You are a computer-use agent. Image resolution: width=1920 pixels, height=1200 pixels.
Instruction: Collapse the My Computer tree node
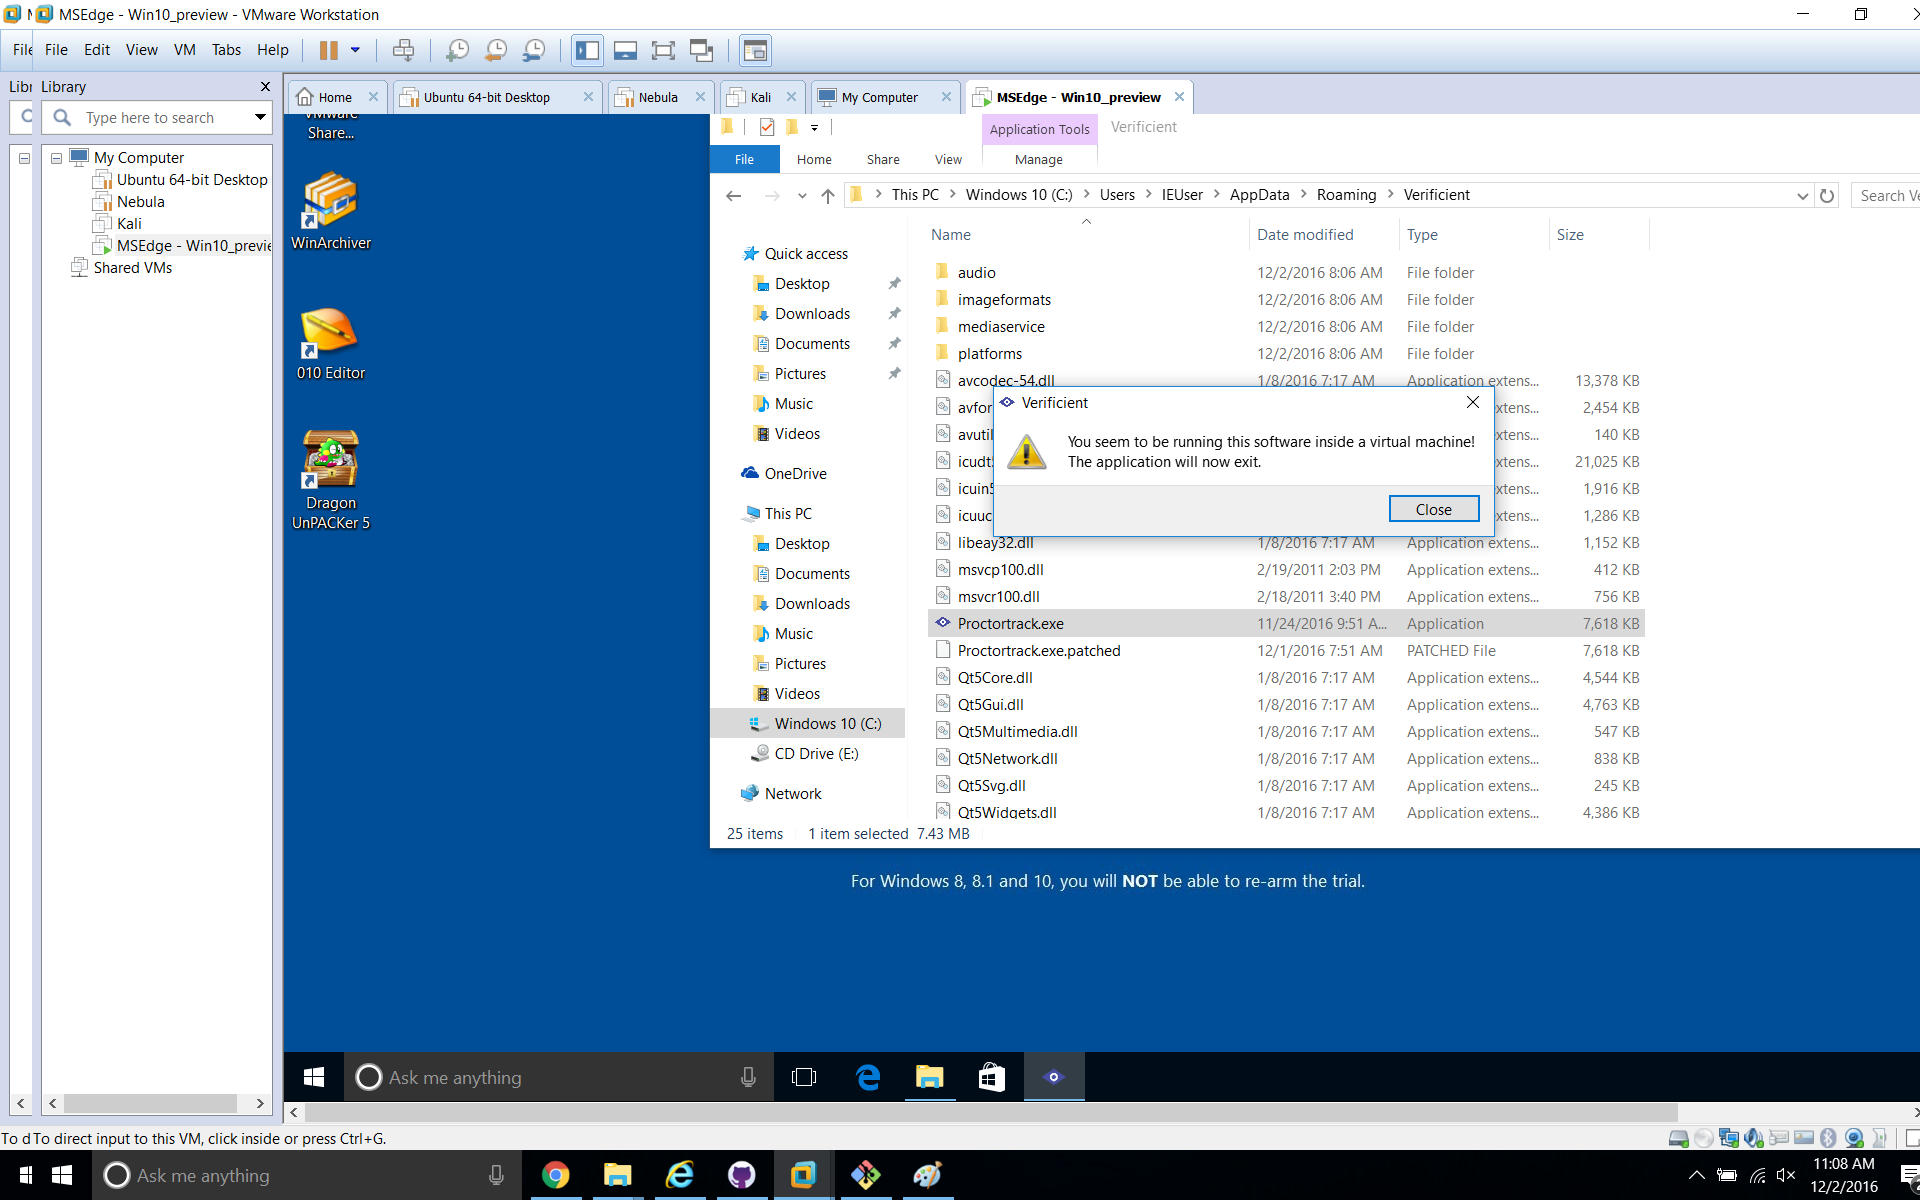57,158
